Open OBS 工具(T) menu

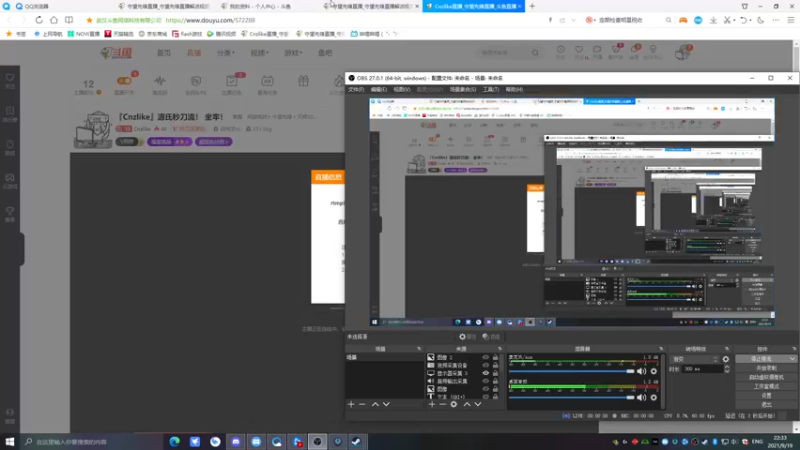[491, 89]
